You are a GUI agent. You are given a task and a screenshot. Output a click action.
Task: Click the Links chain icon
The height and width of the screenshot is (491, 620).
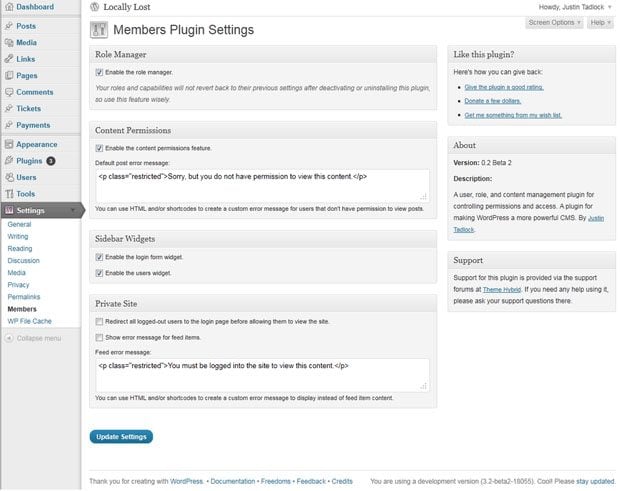coord(8,59)
